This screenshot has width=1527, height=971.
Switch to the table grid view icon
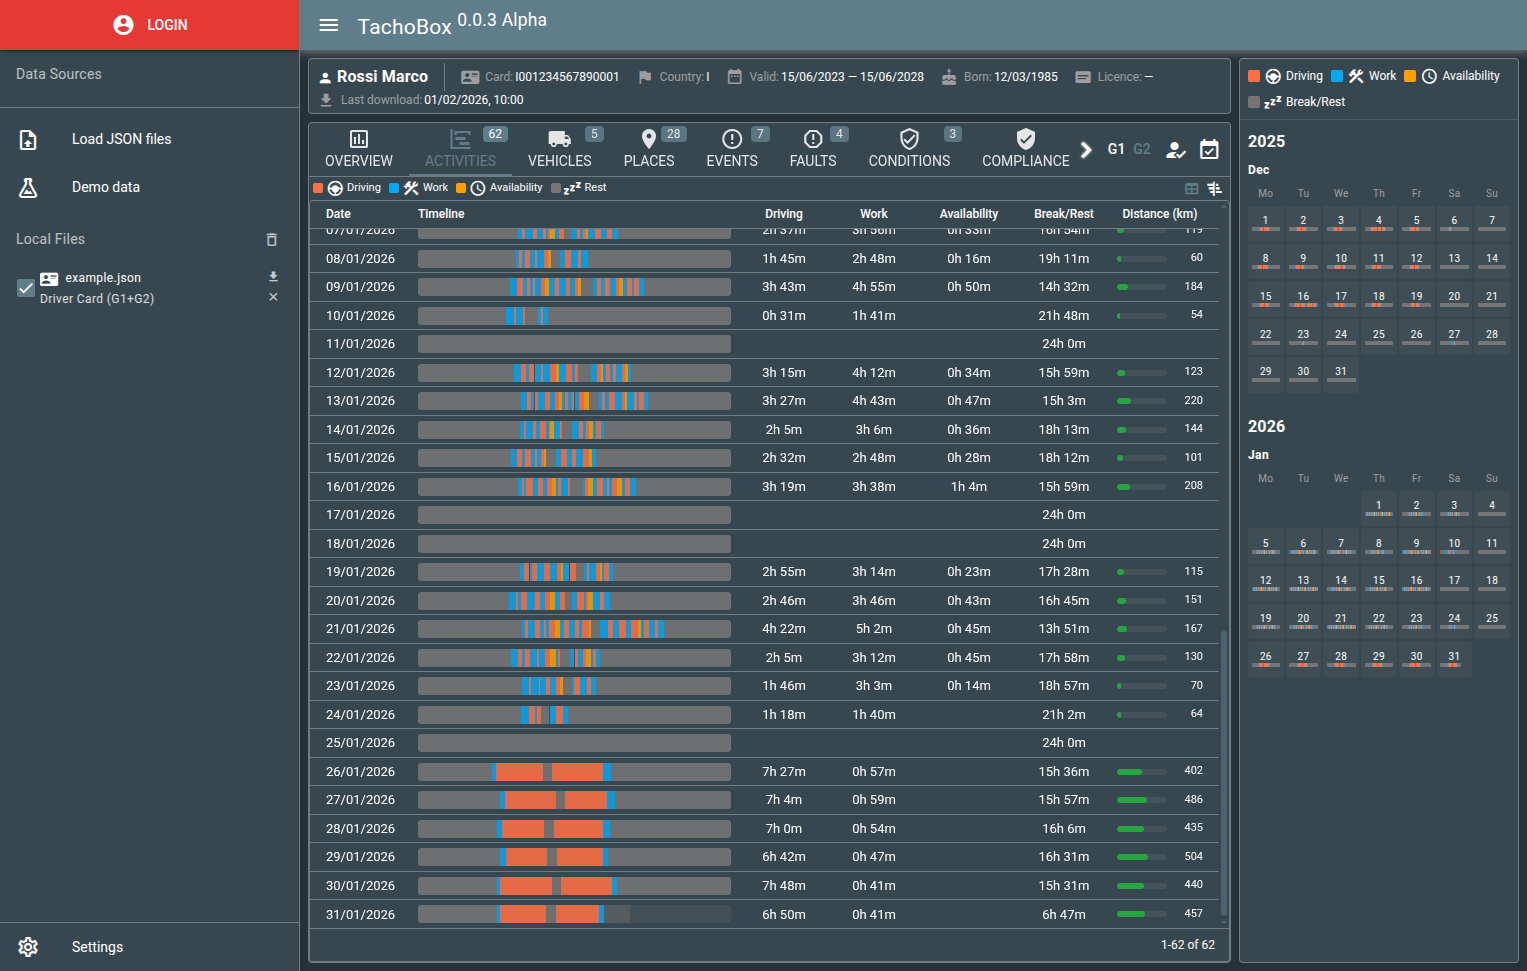click(1191, 189)
